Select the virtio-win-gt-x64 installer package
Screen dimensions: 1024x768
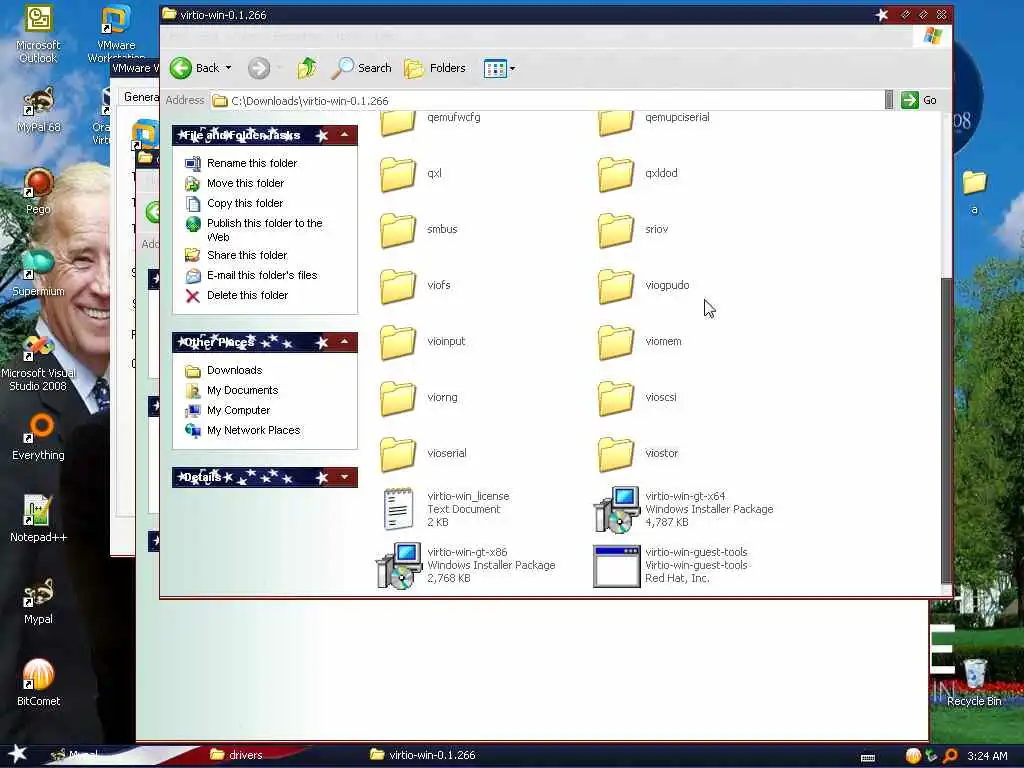click(684, 509)
